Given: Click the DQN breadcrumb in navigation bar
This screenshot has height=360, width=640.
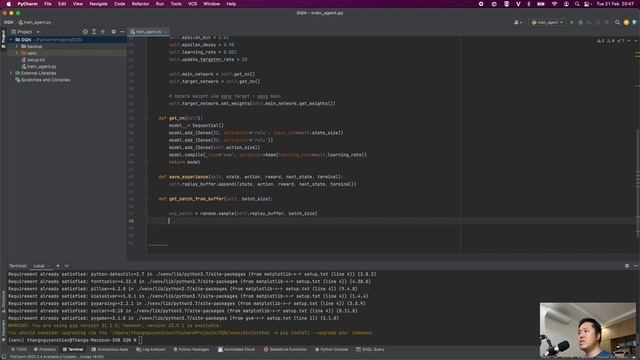Looking at the screenshot, I should click(8, 22).
